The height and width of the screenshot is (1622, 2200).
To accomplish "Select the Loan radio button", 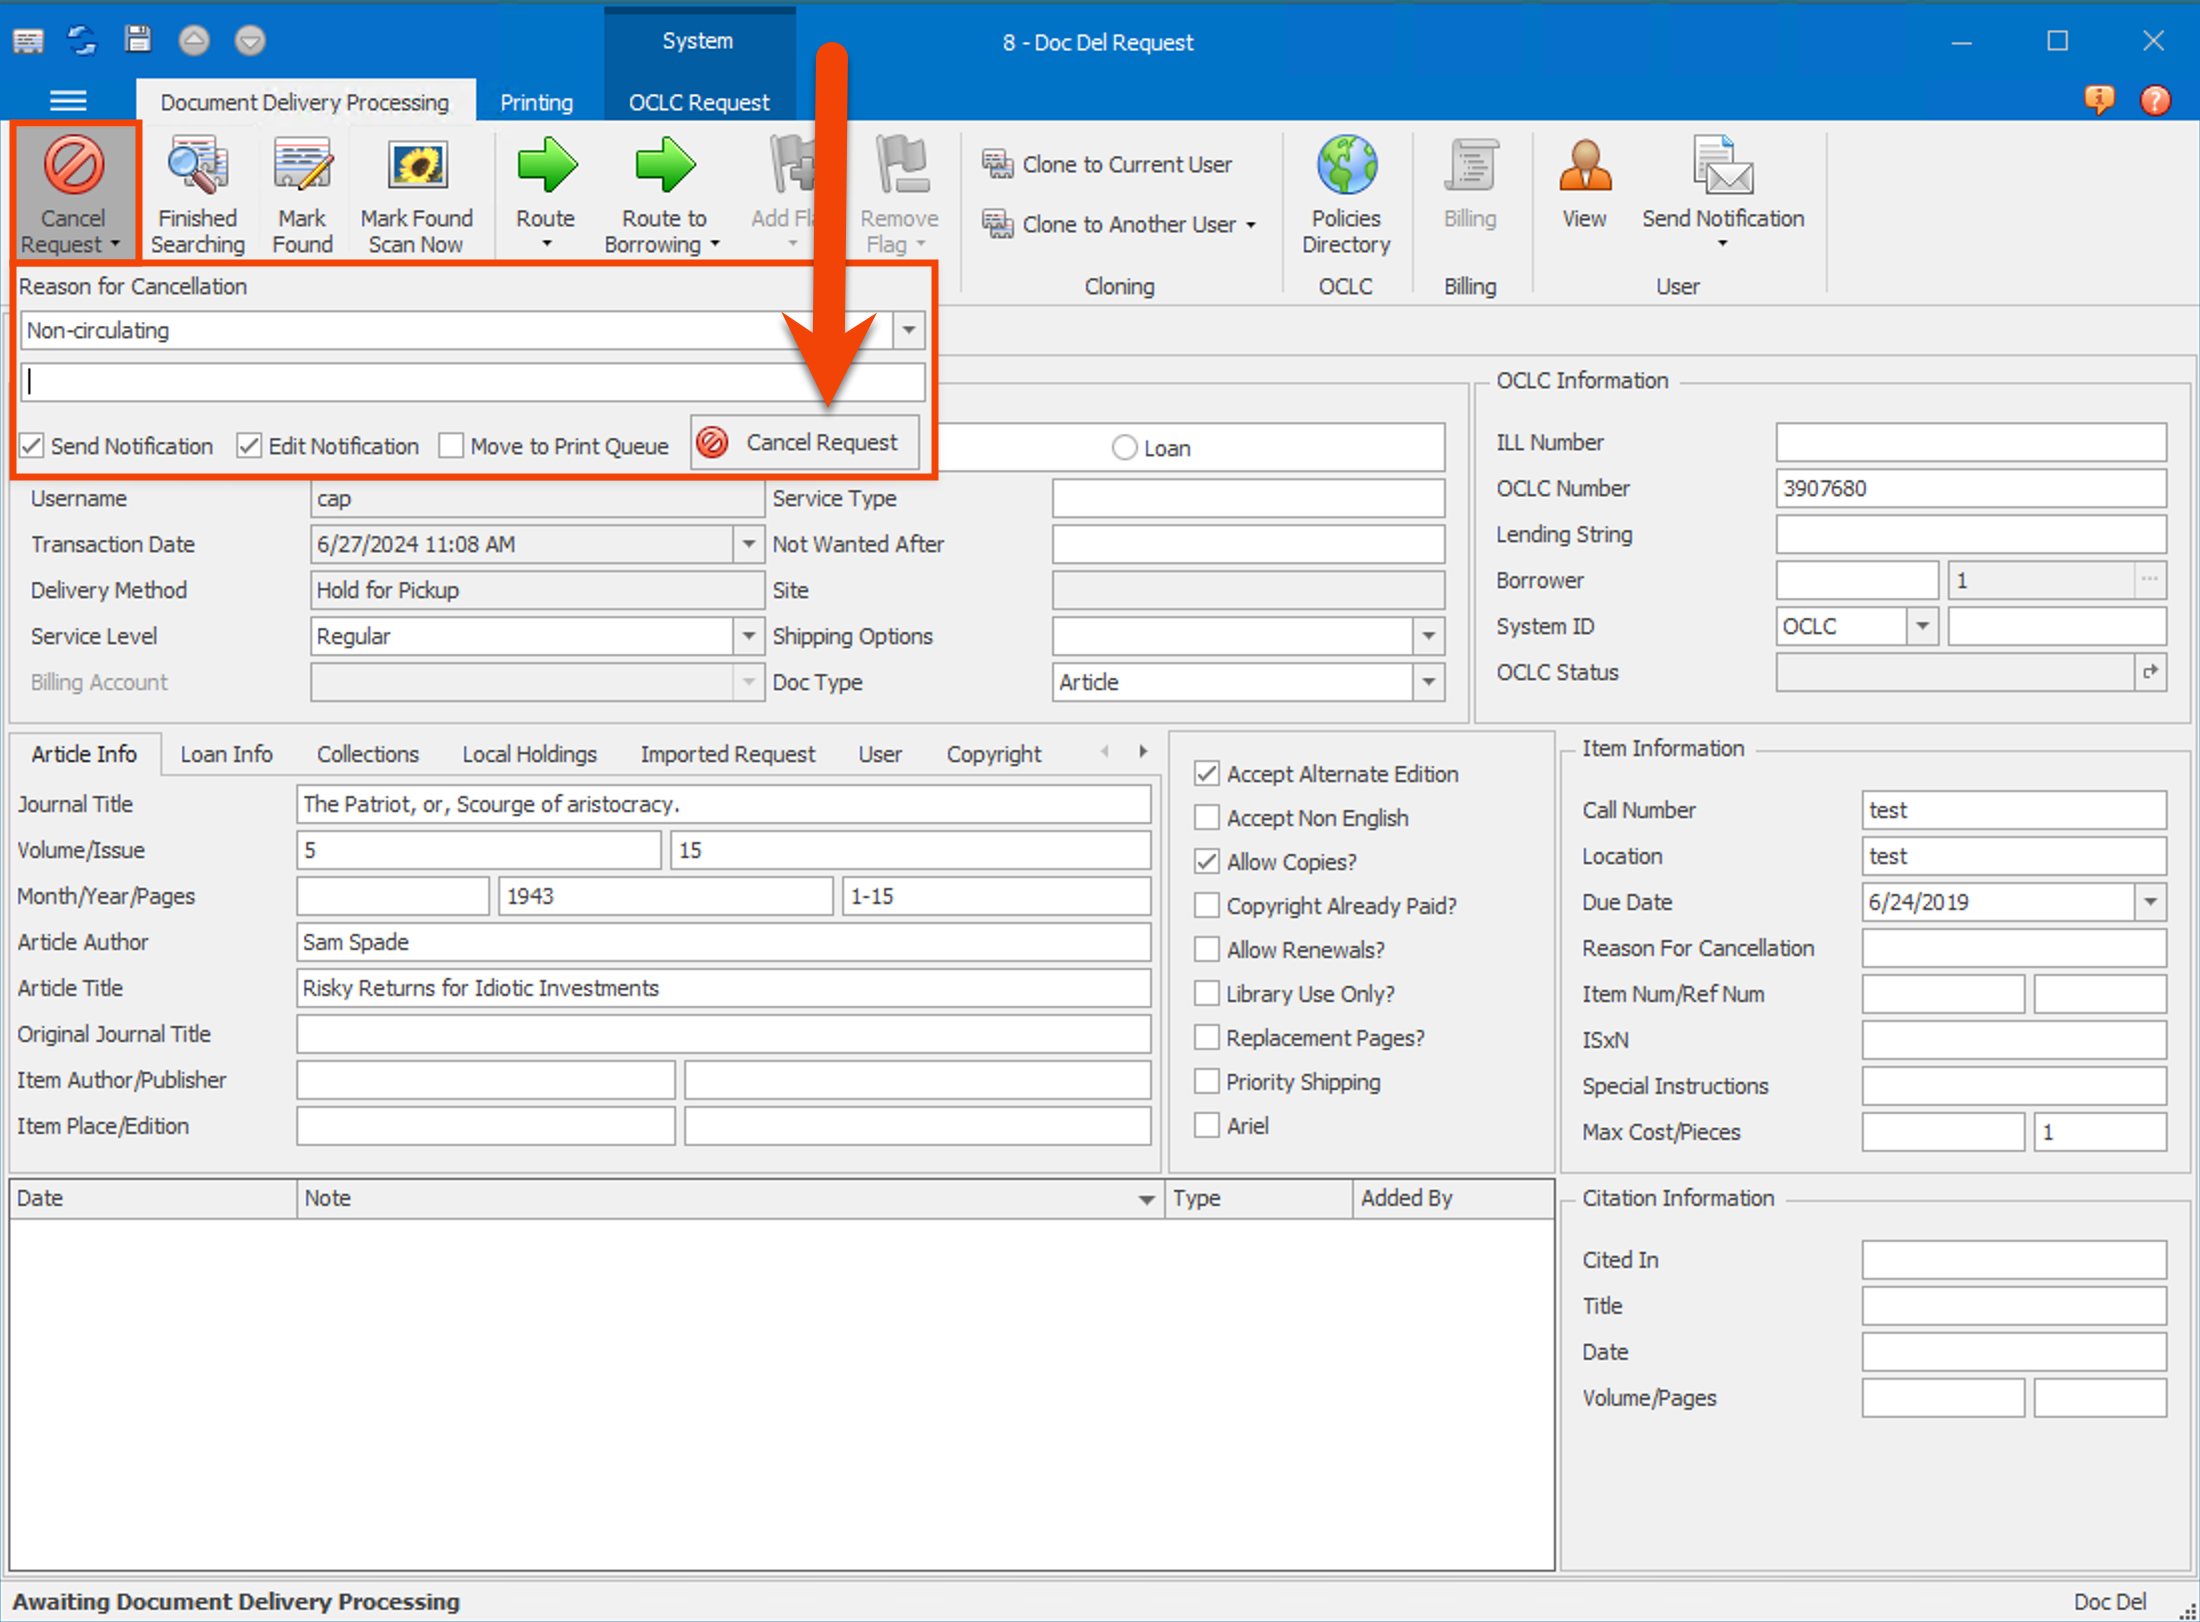I will (x=1123, y=447).
